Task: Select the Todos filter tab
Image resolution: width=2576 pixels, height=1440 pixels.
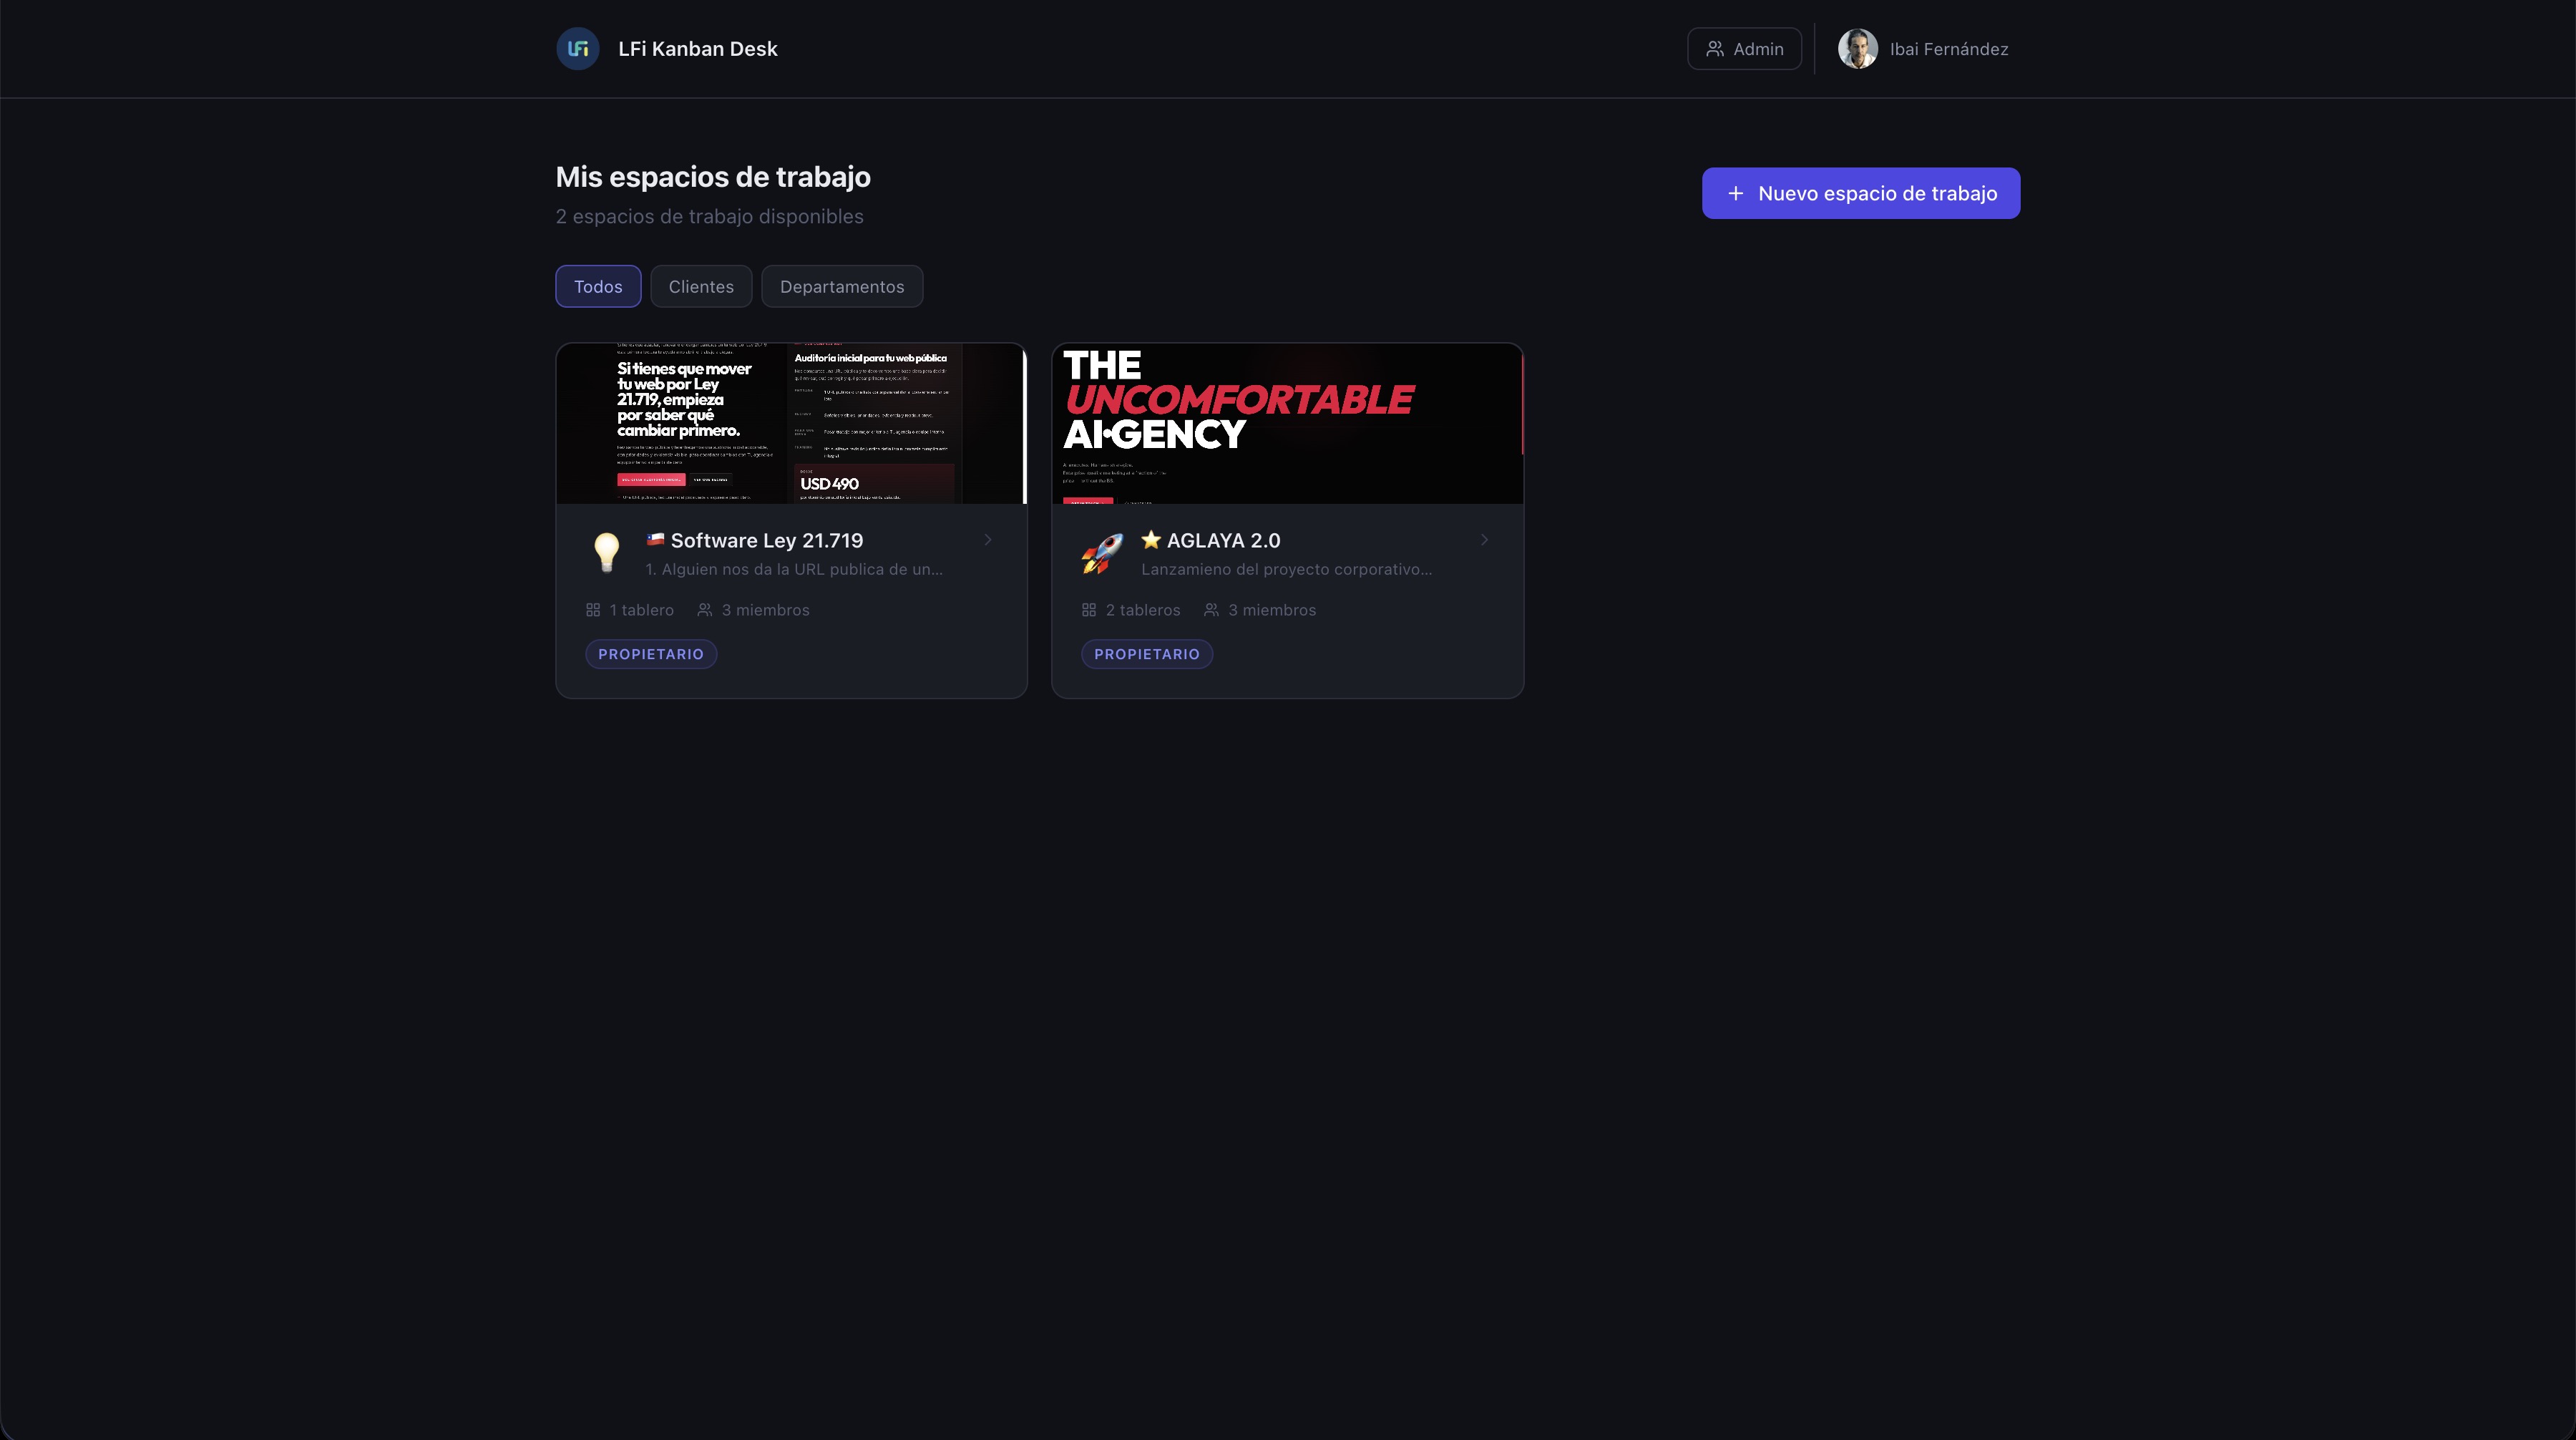Action: [x=598, y=287]
